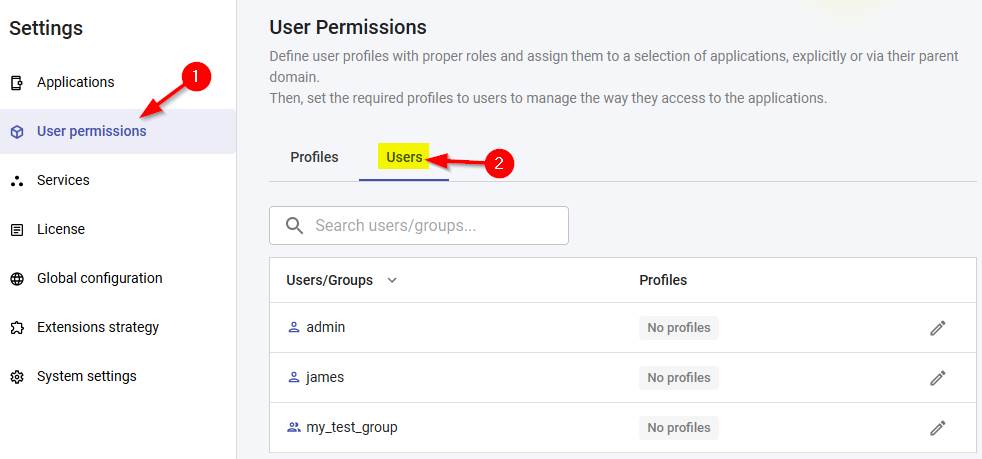Click the License document icon
Viewport: 982px width, 459px height.
17,230
